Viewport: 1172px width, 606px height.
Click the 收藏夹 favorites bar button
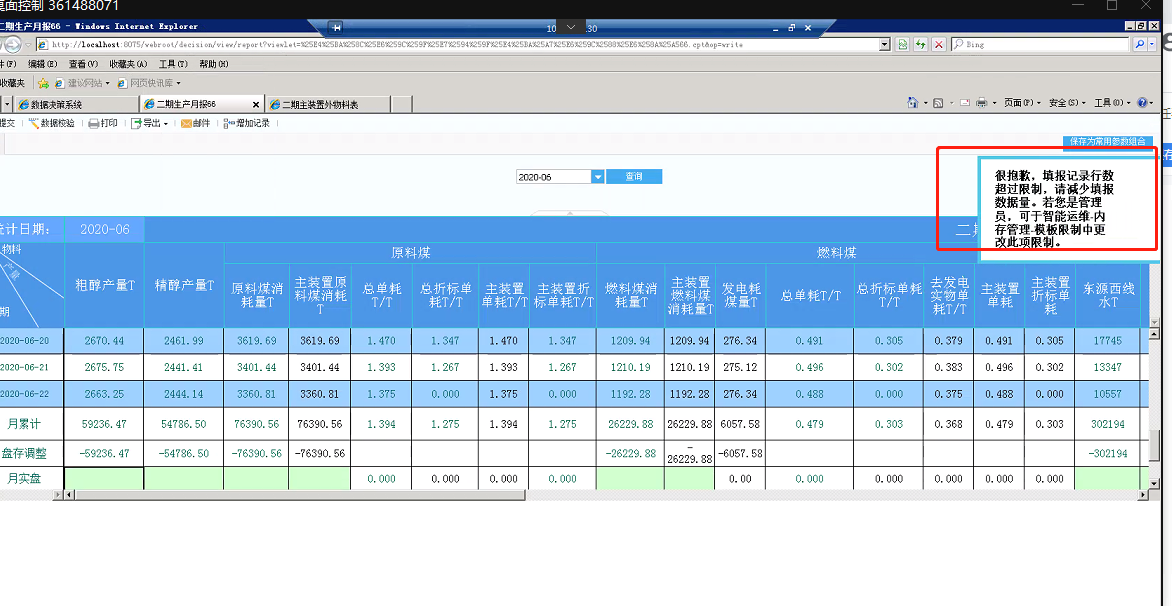click(13, 83)
